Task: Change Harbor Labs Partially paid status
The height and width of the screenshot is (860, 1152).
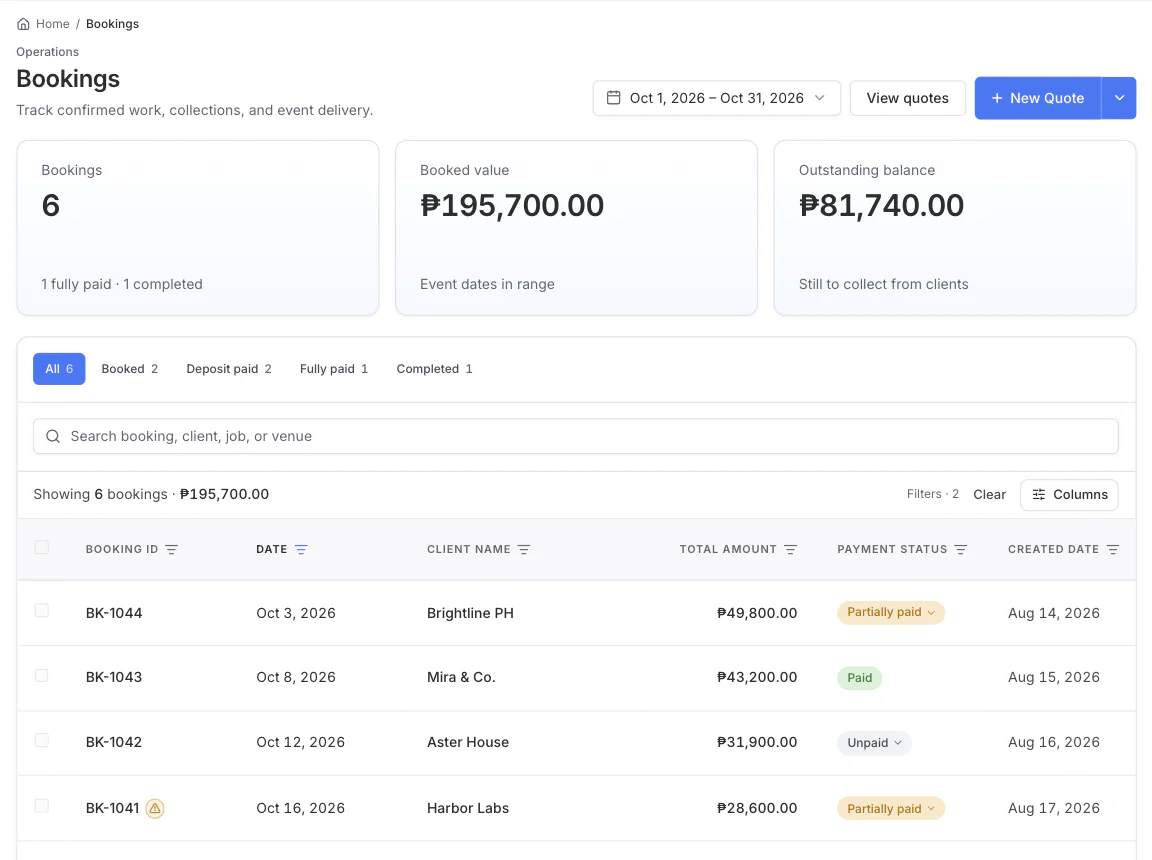Action: [890, 809]
